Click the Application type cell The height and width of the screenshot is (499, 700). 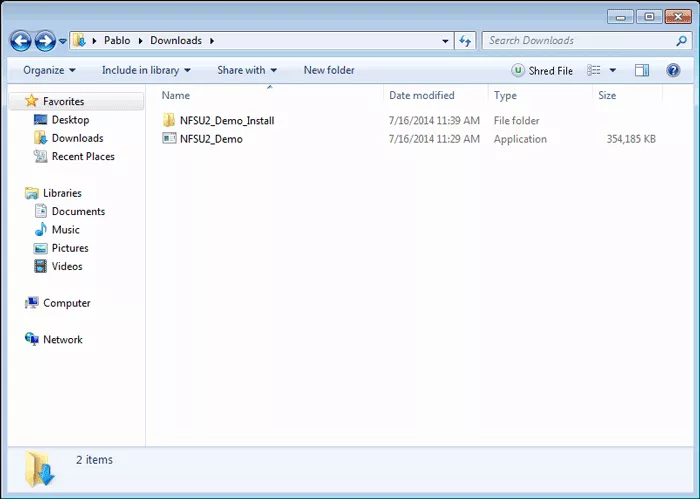point(520,139)
